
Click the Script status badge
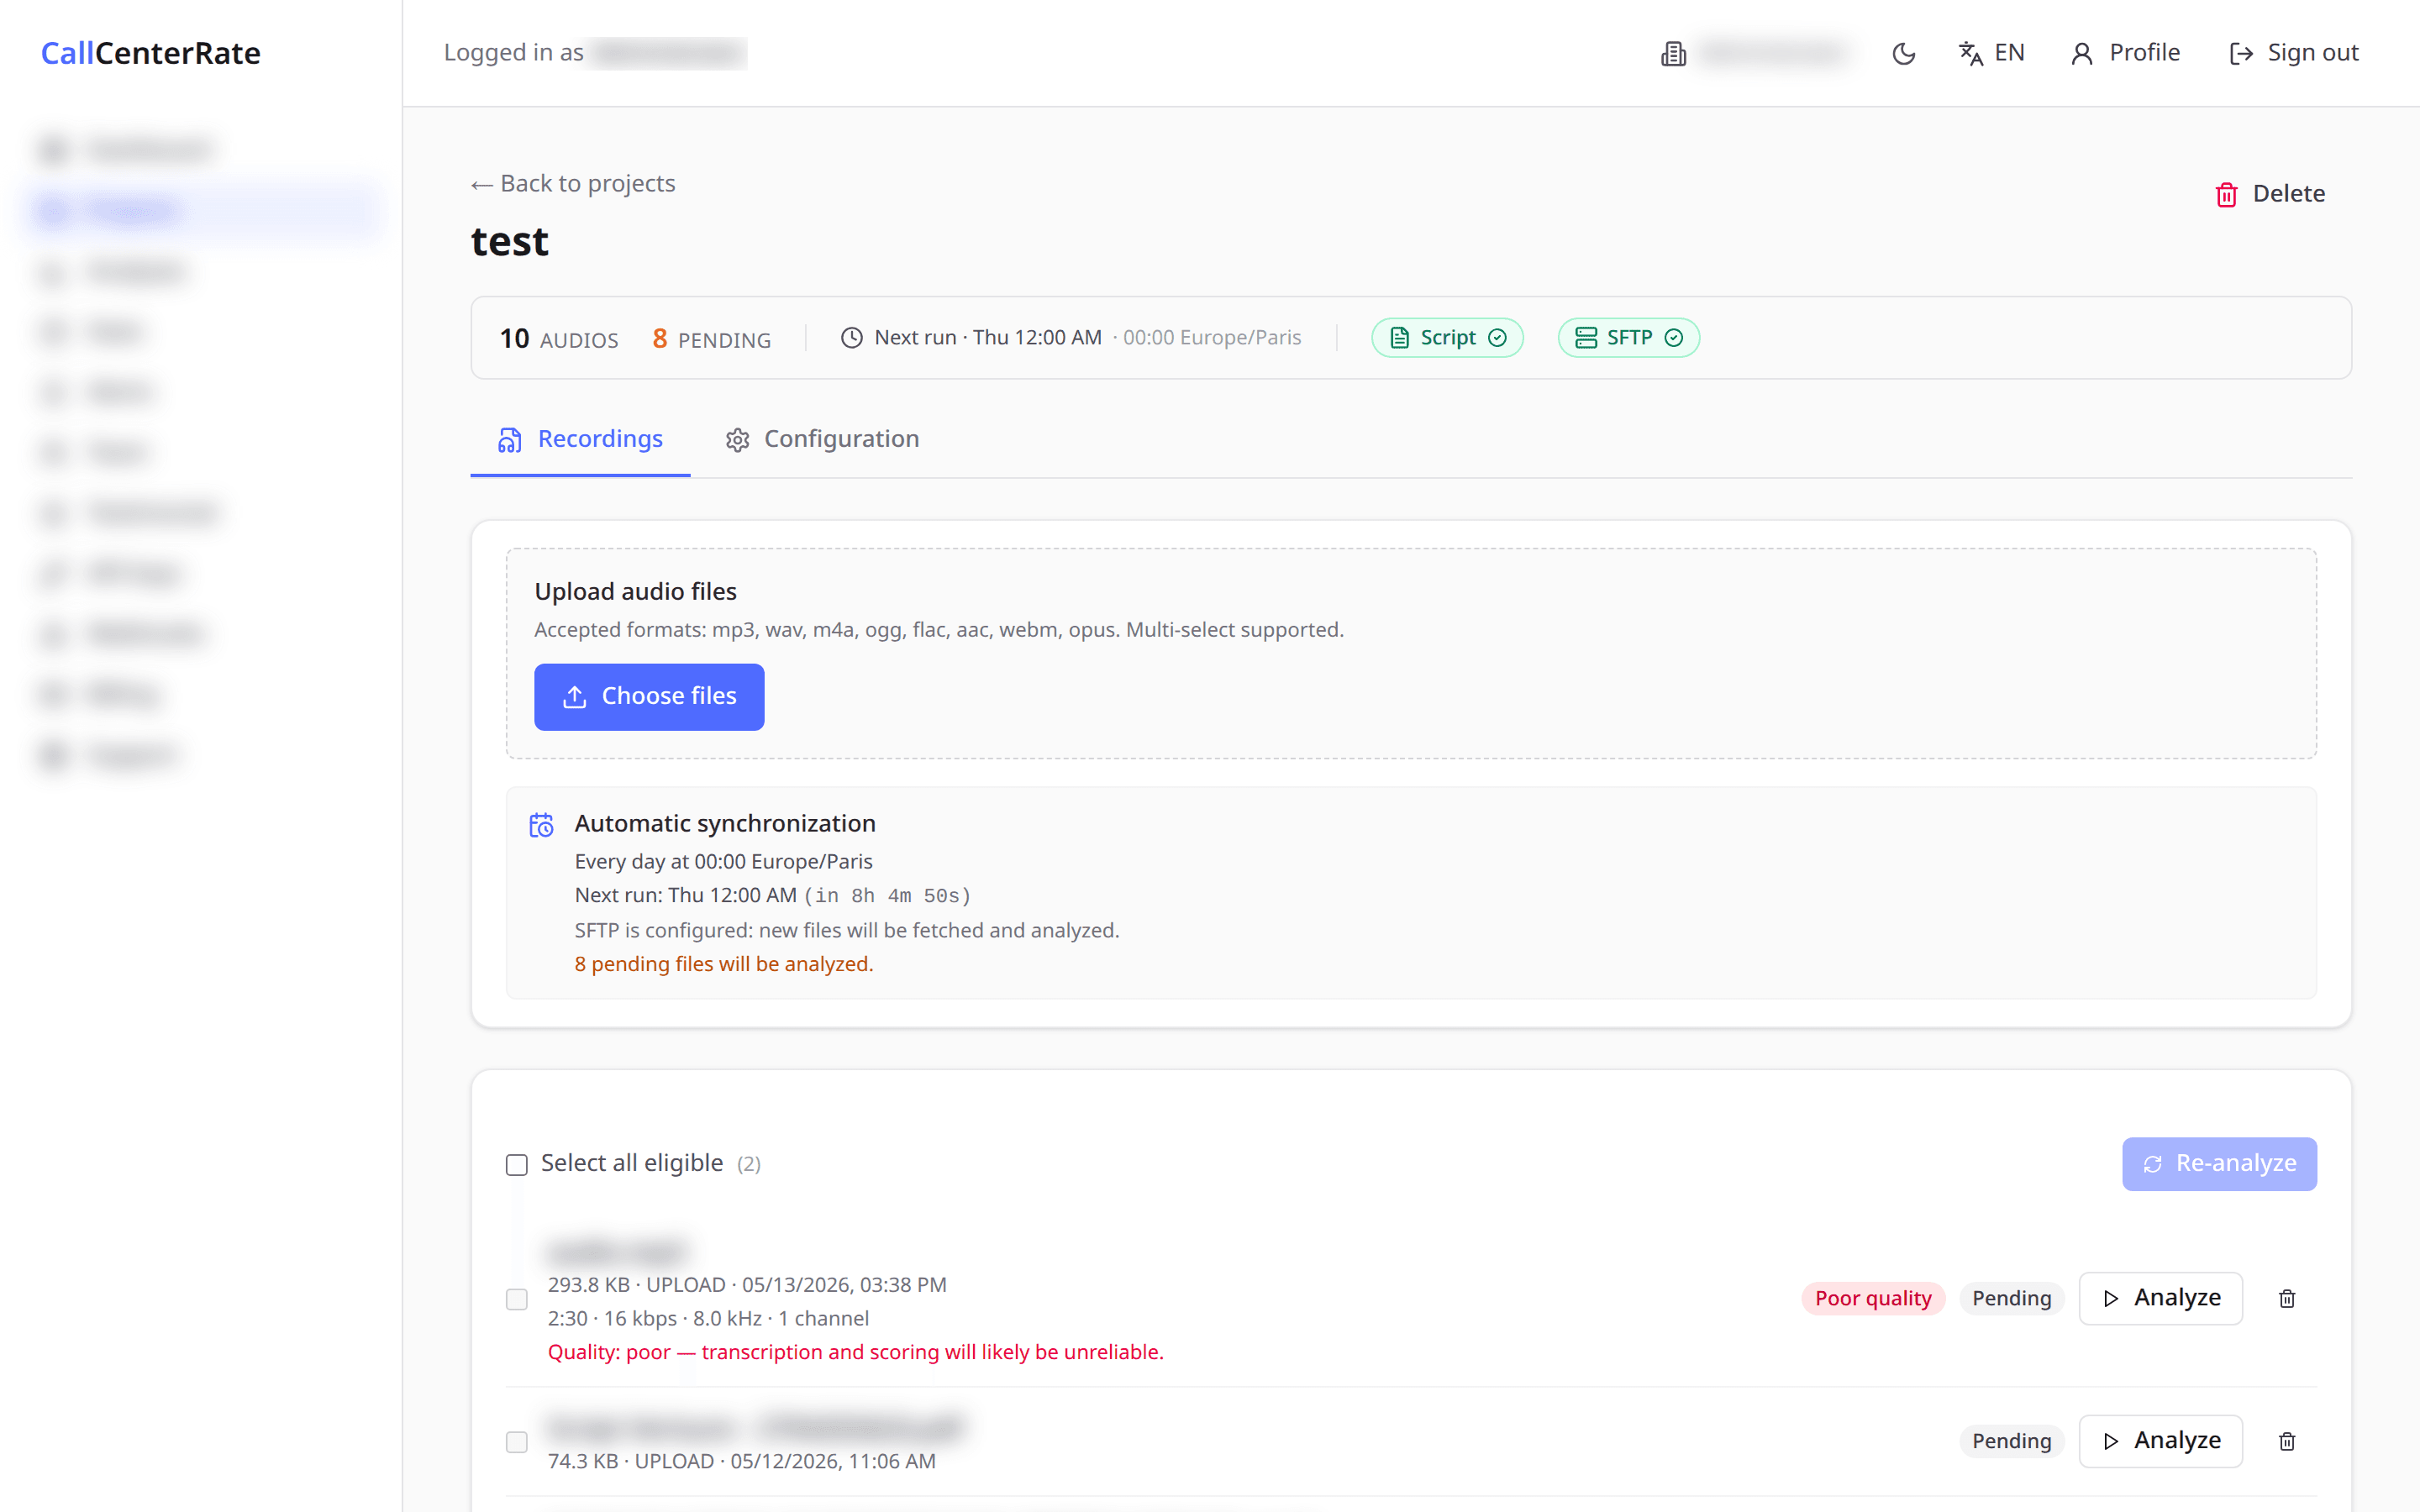[1447, 338]
